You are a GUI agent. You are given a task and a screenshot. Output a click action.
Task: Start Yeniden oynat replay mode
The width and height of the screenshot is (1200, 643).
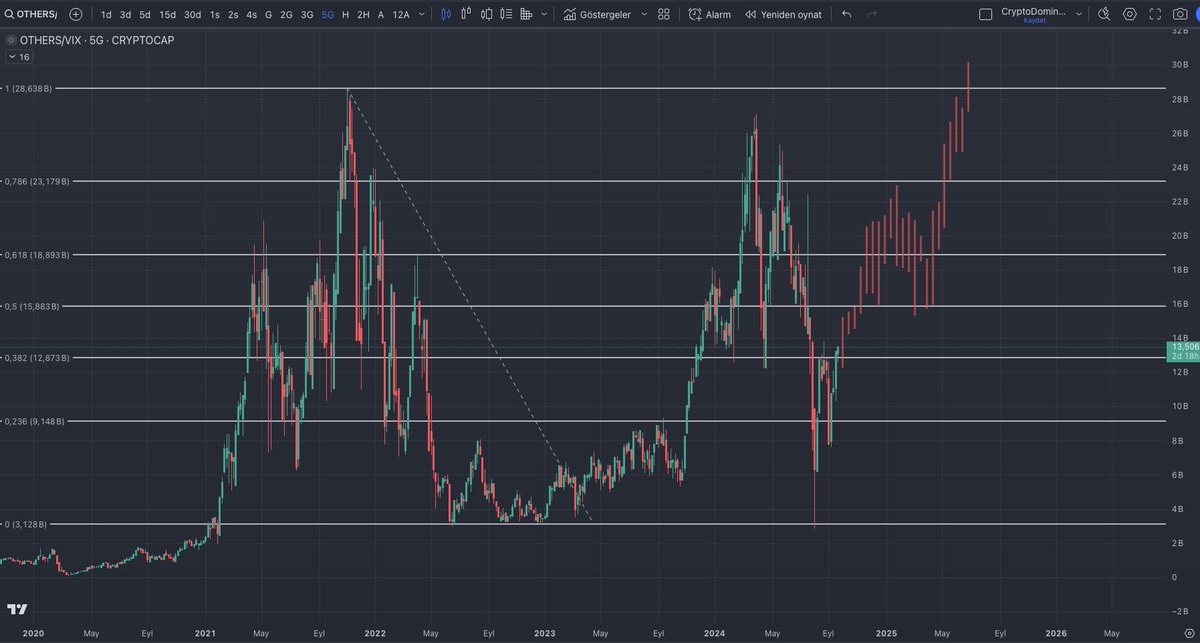click(786, 14)
